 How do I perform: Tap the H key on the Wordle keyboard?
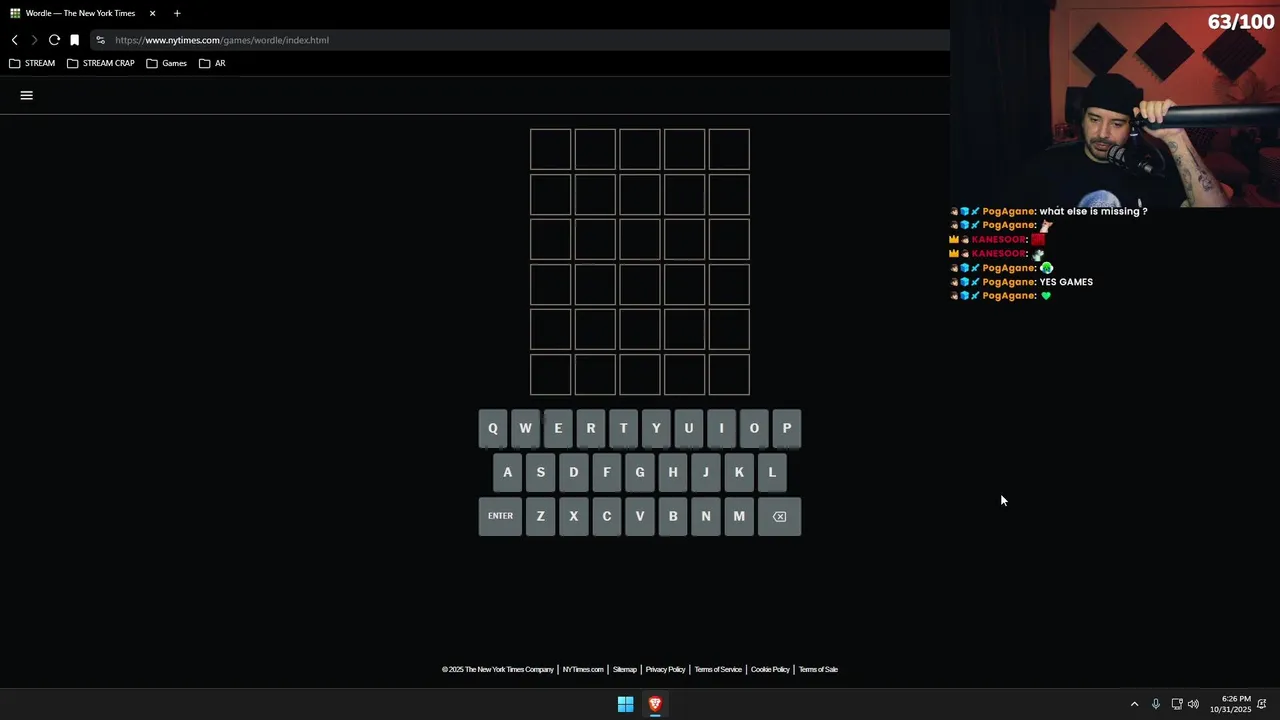pyautogui.click(x=673, y=472)
